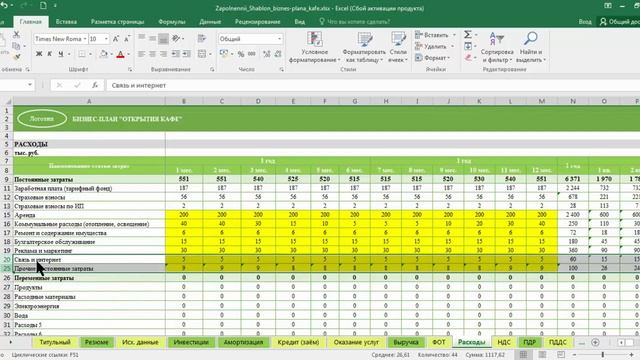Open text orientation options
The height and width of the screenshot is (360, 640).
coord(177,38)
